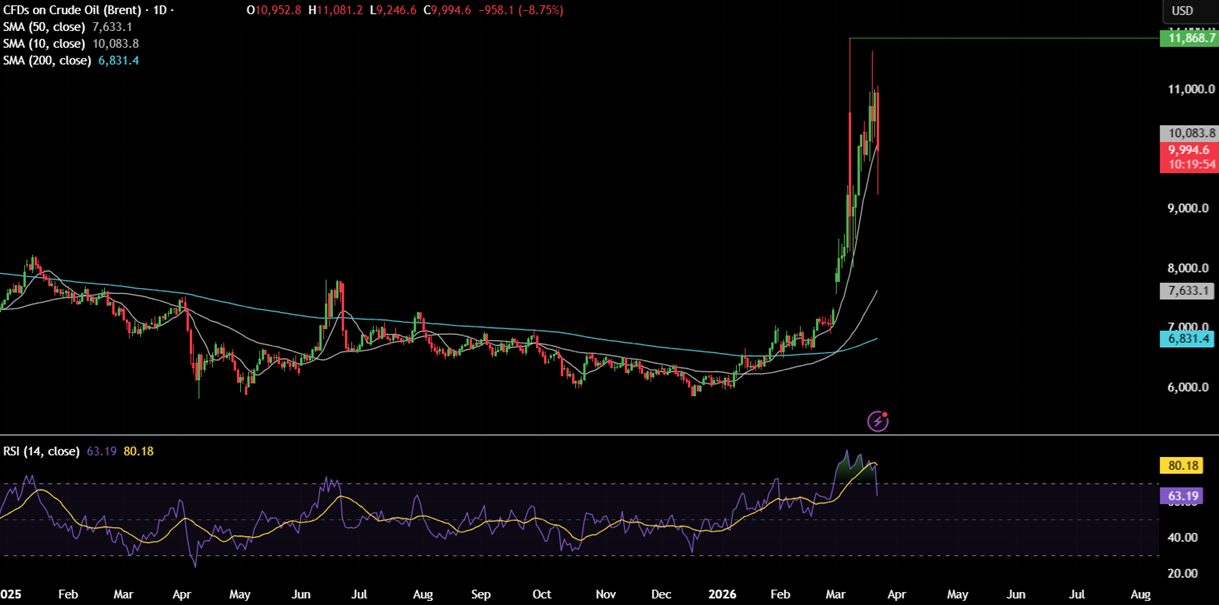This screenshot has width=1219, height=605.
Task: Click the Apr label near the latest candles
Action: pyautogui.click(x=895, y=594)
